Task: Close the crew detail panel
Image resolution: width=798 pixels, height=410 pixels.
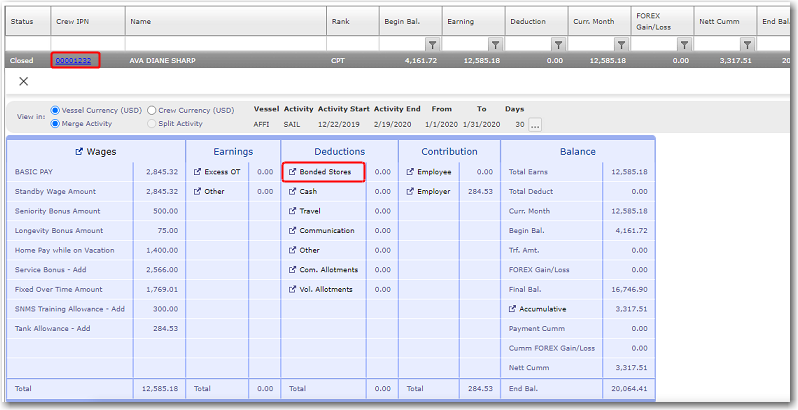Action: (24, 82)
